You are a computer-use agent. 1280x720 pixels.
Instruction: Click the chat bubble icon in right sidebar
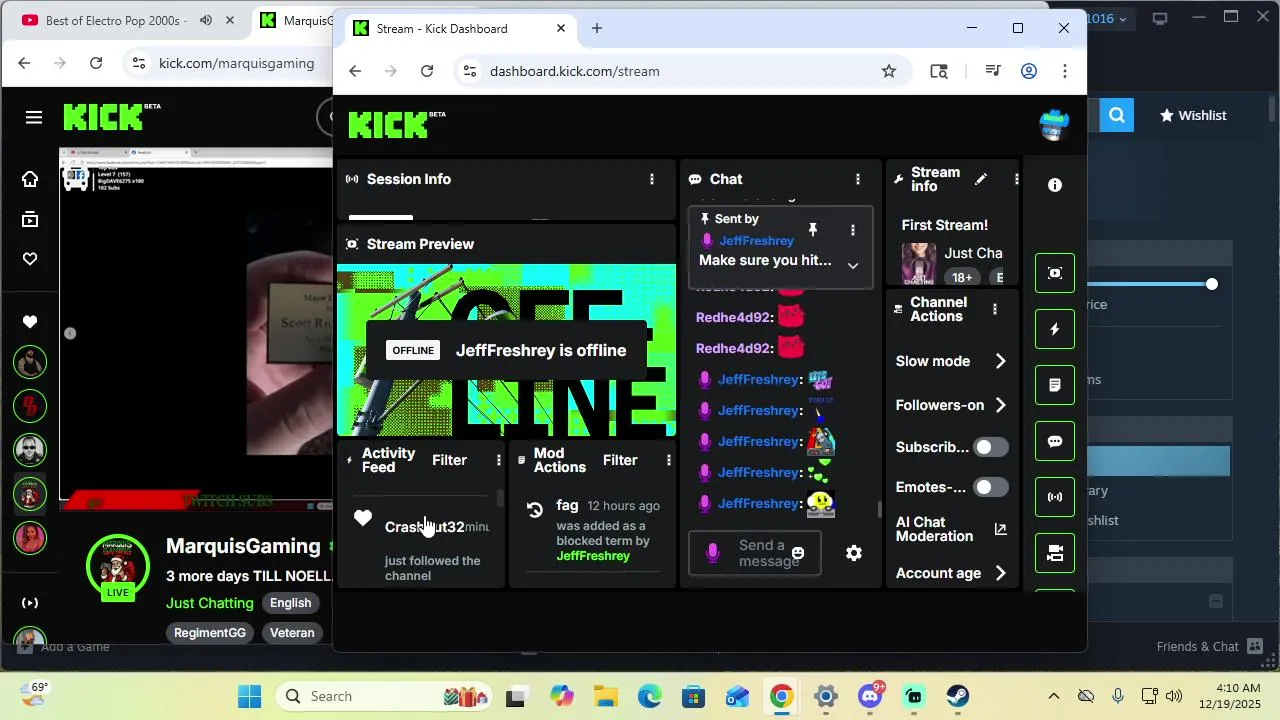pos(1055,441)
